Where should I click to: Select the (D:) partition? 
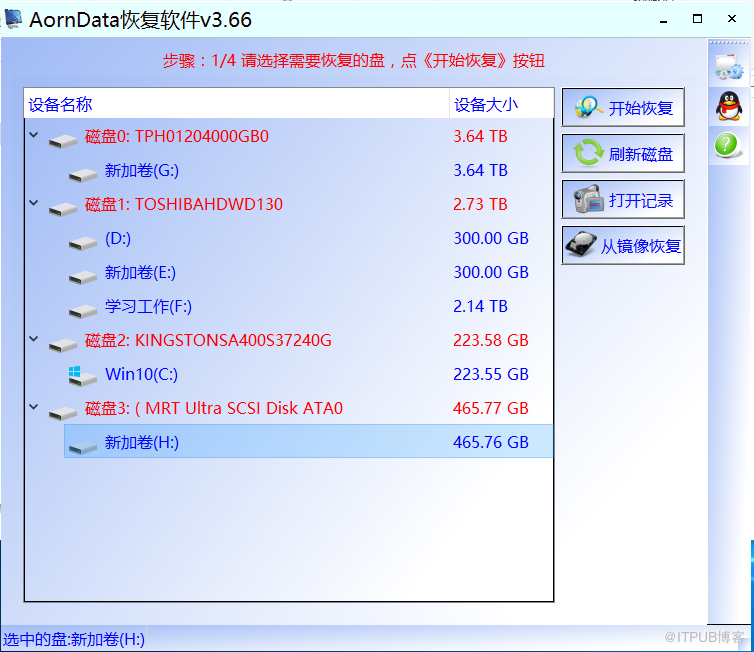point(118,238)
